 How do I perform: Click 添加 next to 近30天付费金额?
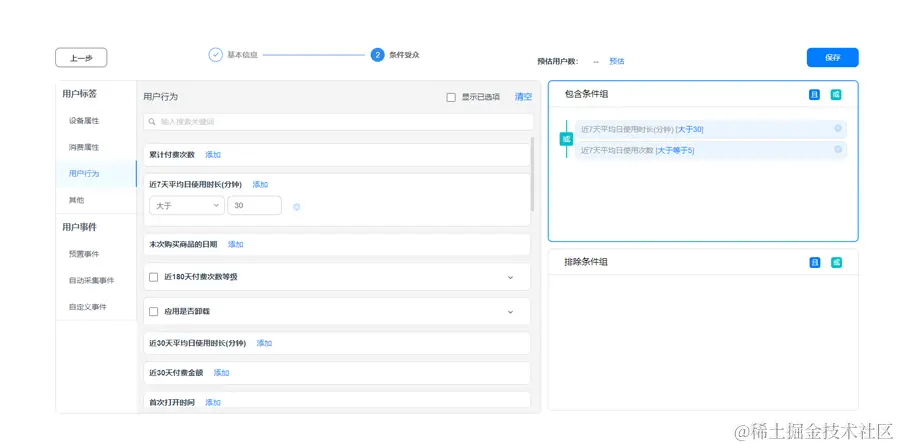point(221,373)
